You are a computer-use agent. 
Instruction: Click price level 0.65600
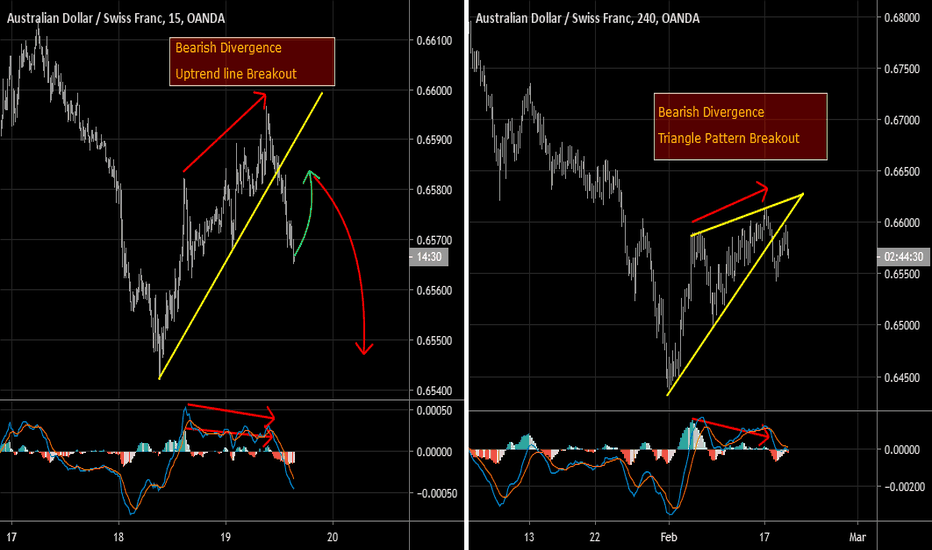click(434, 290)
